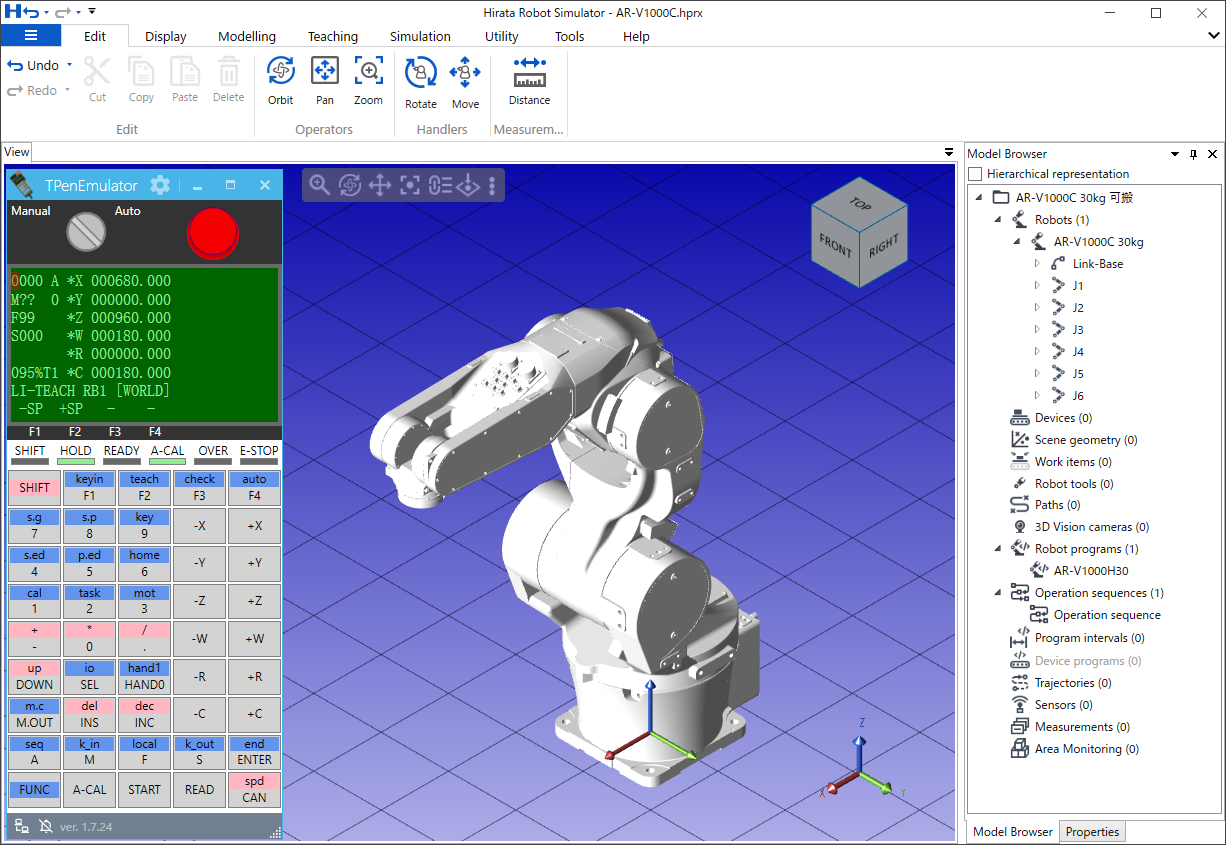Image resolution: width=1226 pixels, height=845 pixels.
Task: Collapse the Robots (1) node
Action: [x=998, y=220]
